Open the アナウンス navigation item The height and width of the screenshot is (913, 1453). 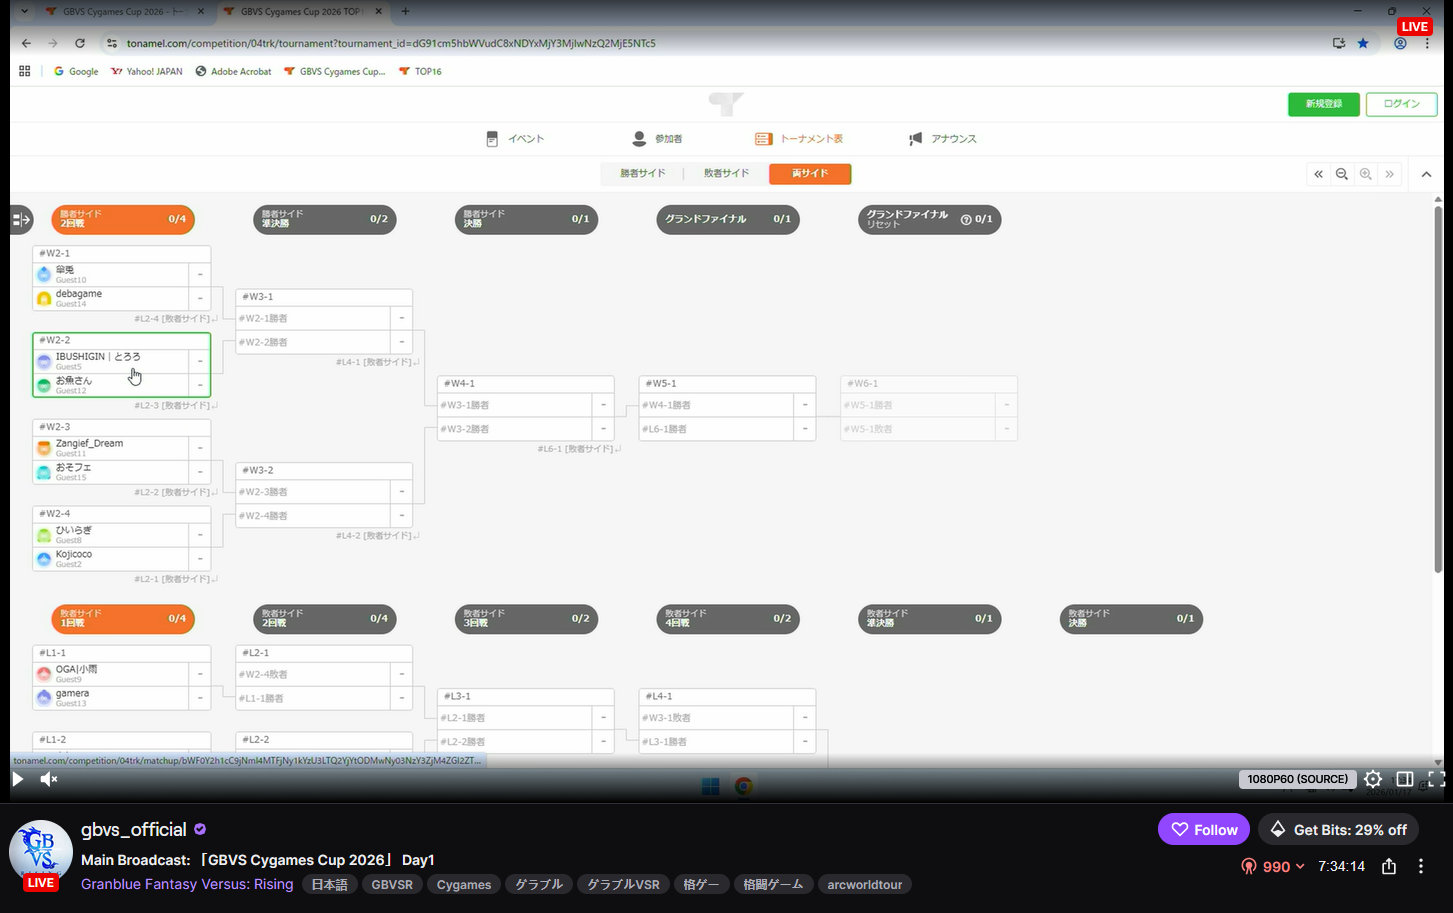[x=943, y=139]
